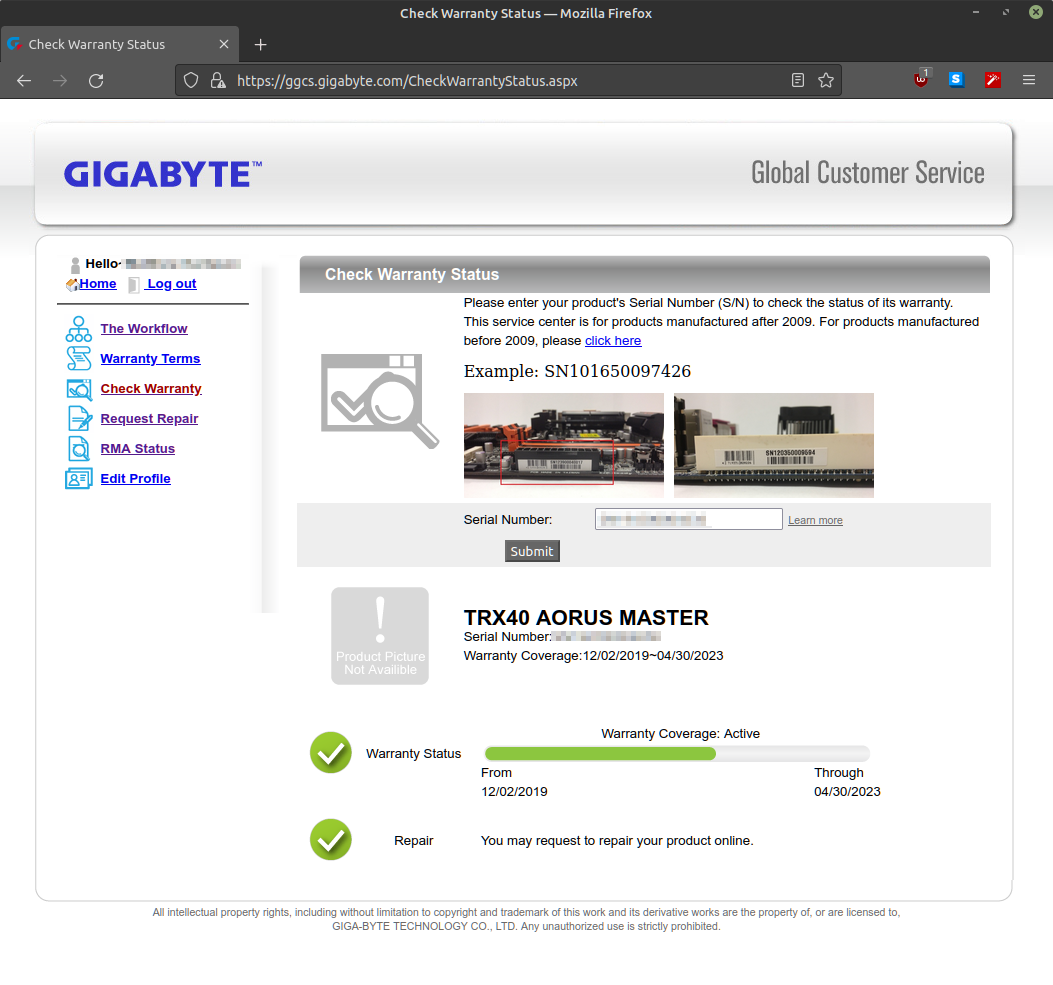Screen dimensions: 1053x985
Task: Click the Log out door icon
Action: pos(134,285)
